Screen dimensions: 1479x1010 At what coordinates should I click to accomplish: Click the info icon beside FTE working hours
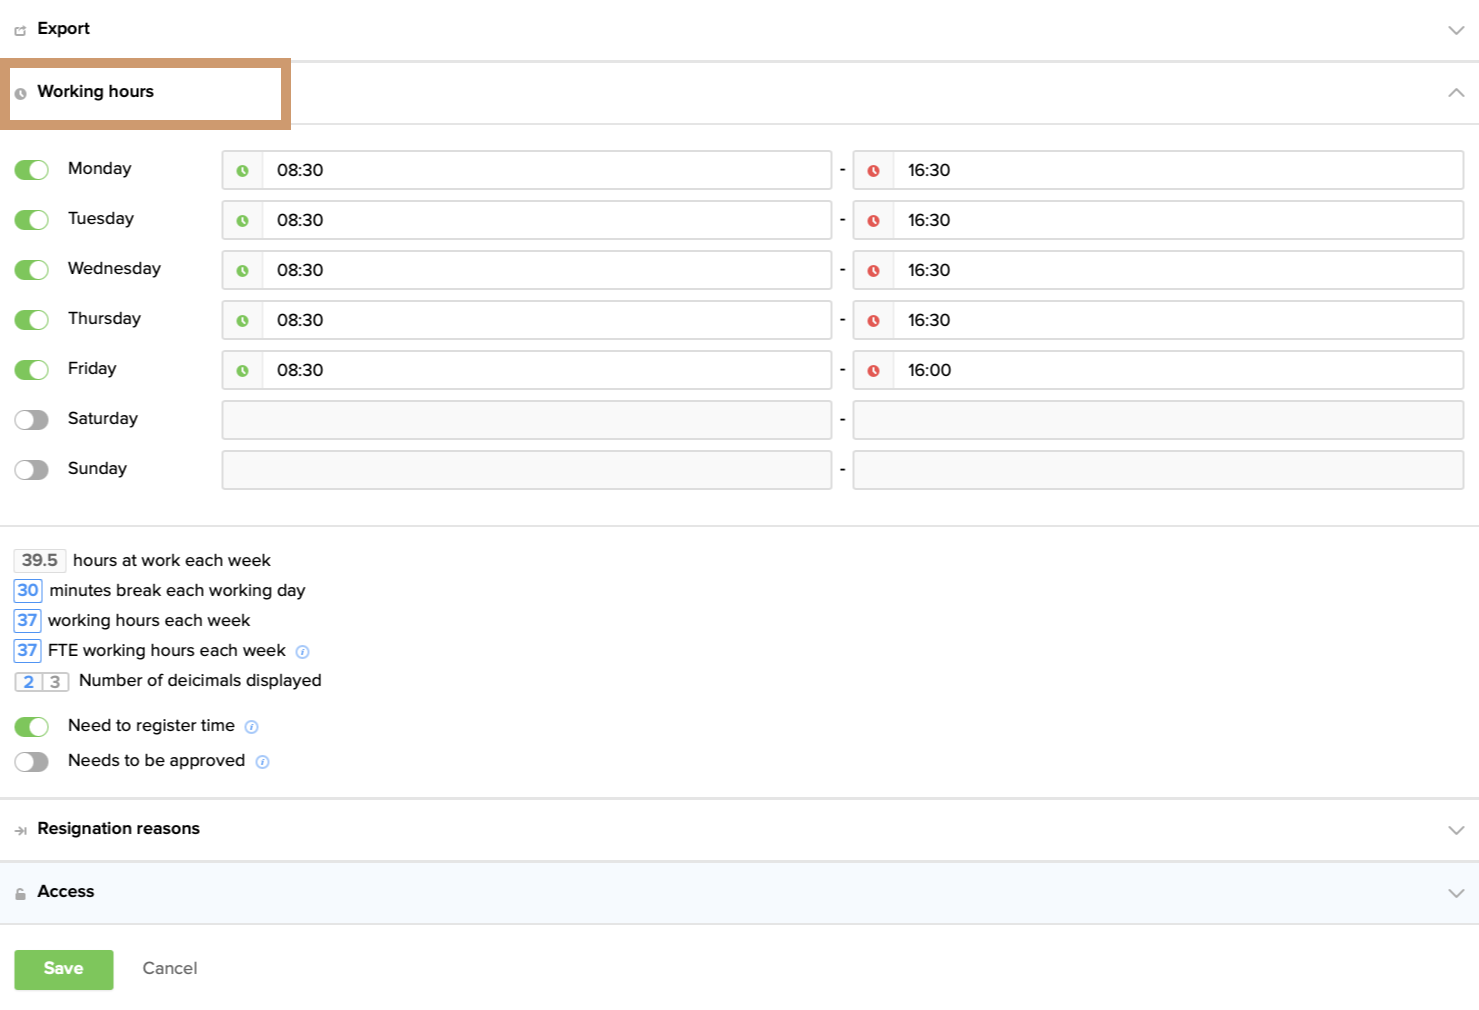click(302, 652)
